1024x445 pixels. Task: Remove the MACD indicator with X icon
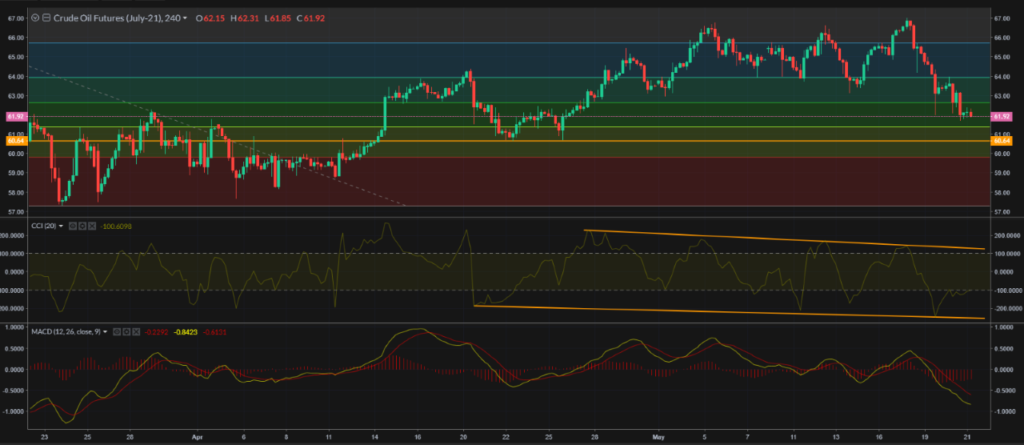click(x=136, y=331)
